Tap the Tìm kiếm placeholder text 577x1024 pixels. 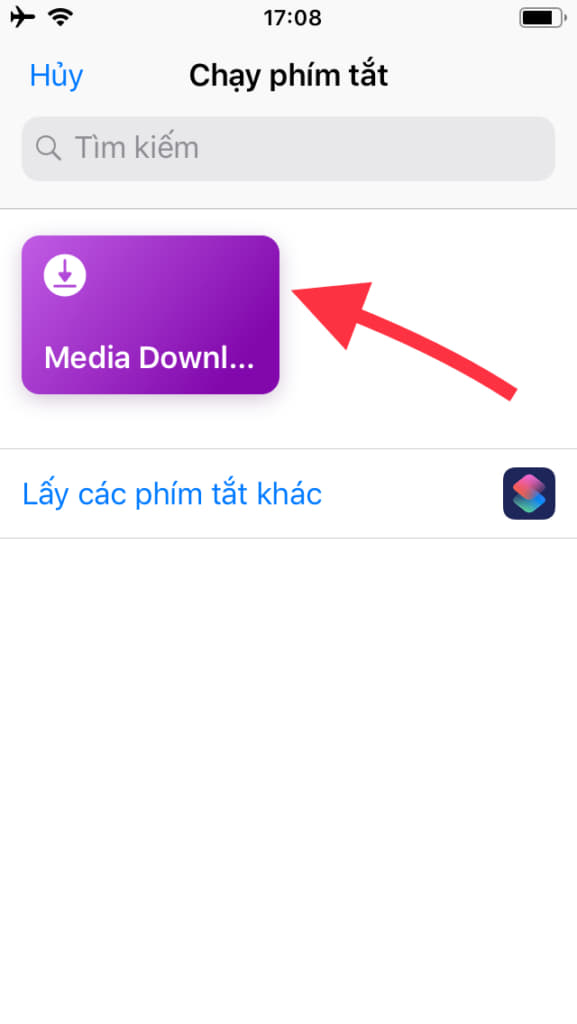(x=137, y=148)
